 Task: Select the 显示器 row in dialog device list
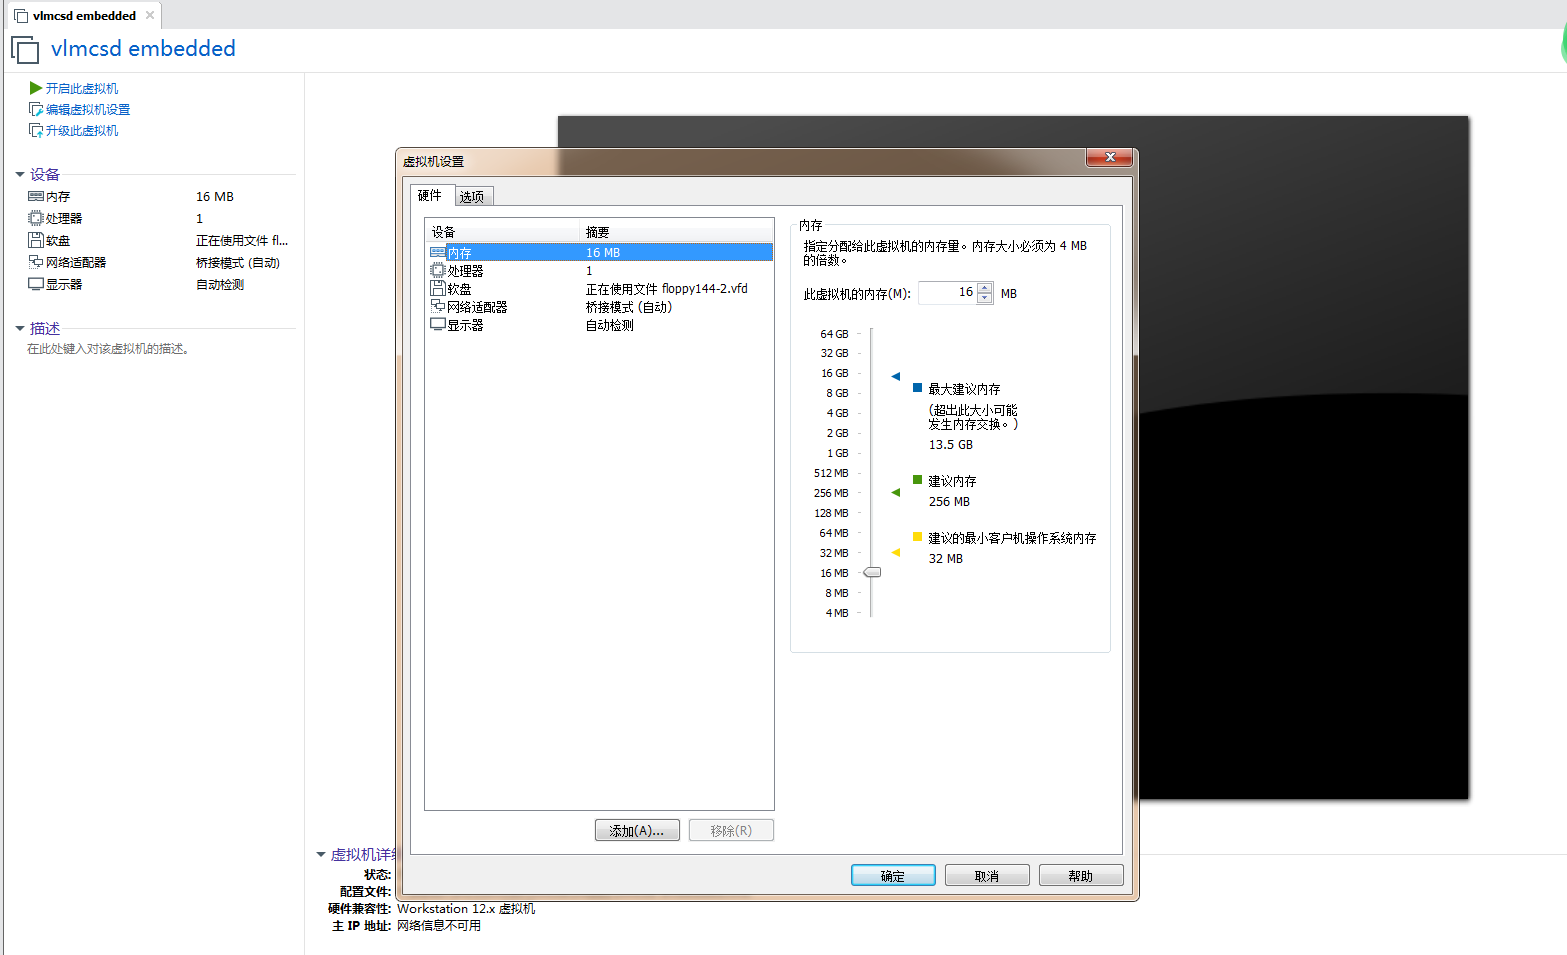(x=600, y=324)
